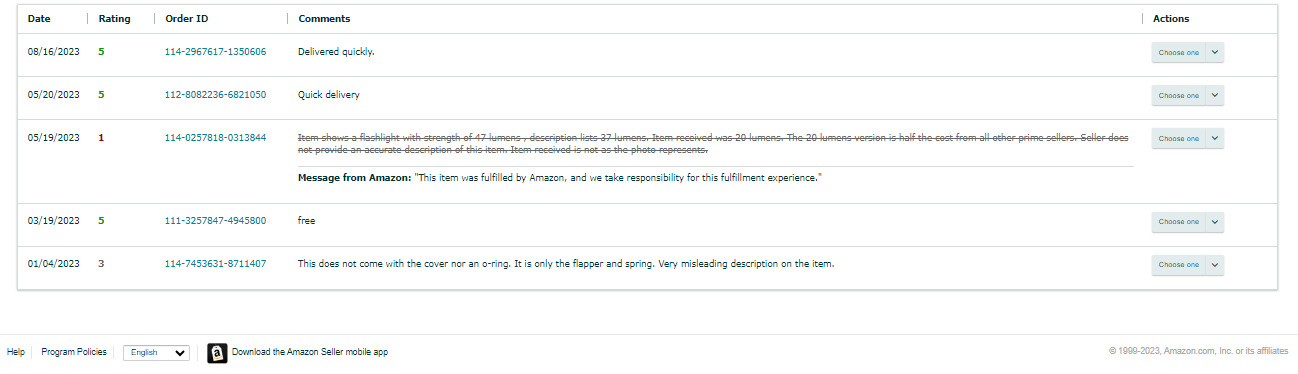Screen dimensions: 1298x374
Task: Open Choose one dropdown for 05/20/2023 feedback
Action: [x=1188, y=95]
